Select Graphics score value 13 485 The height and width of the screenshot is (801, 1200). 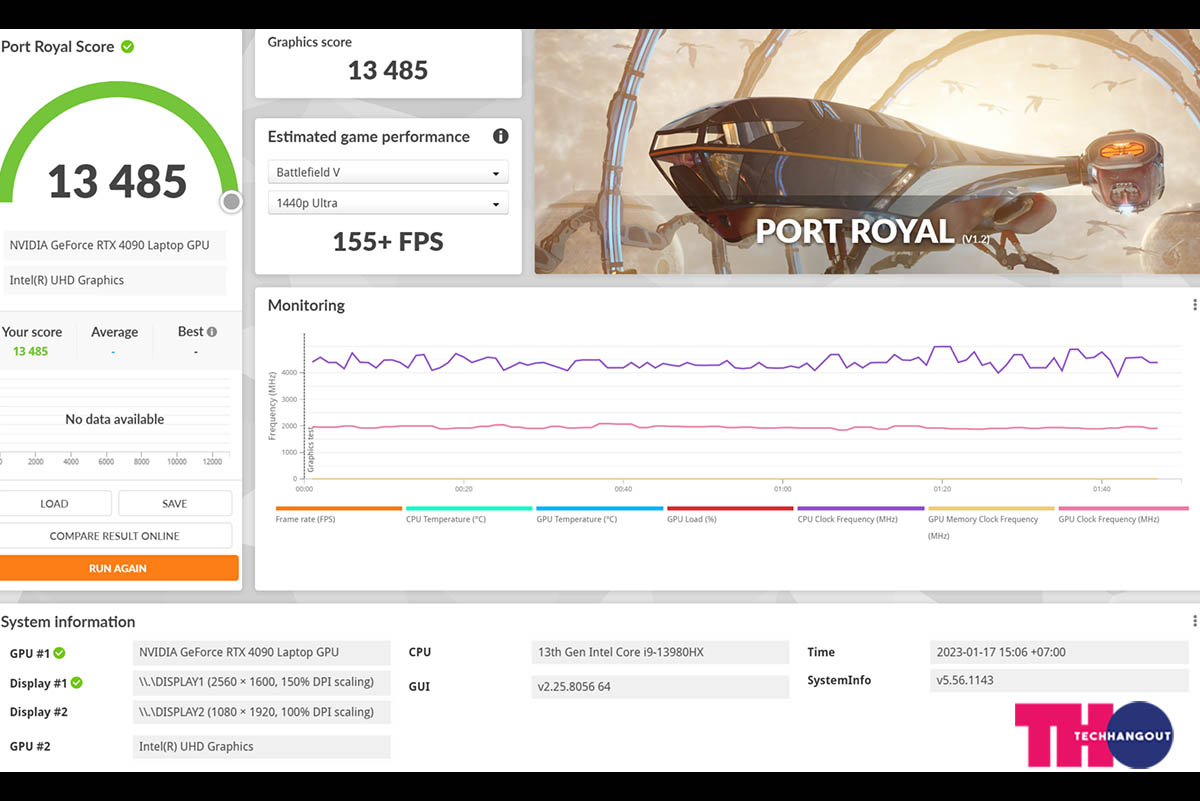(x=388, y=70)
